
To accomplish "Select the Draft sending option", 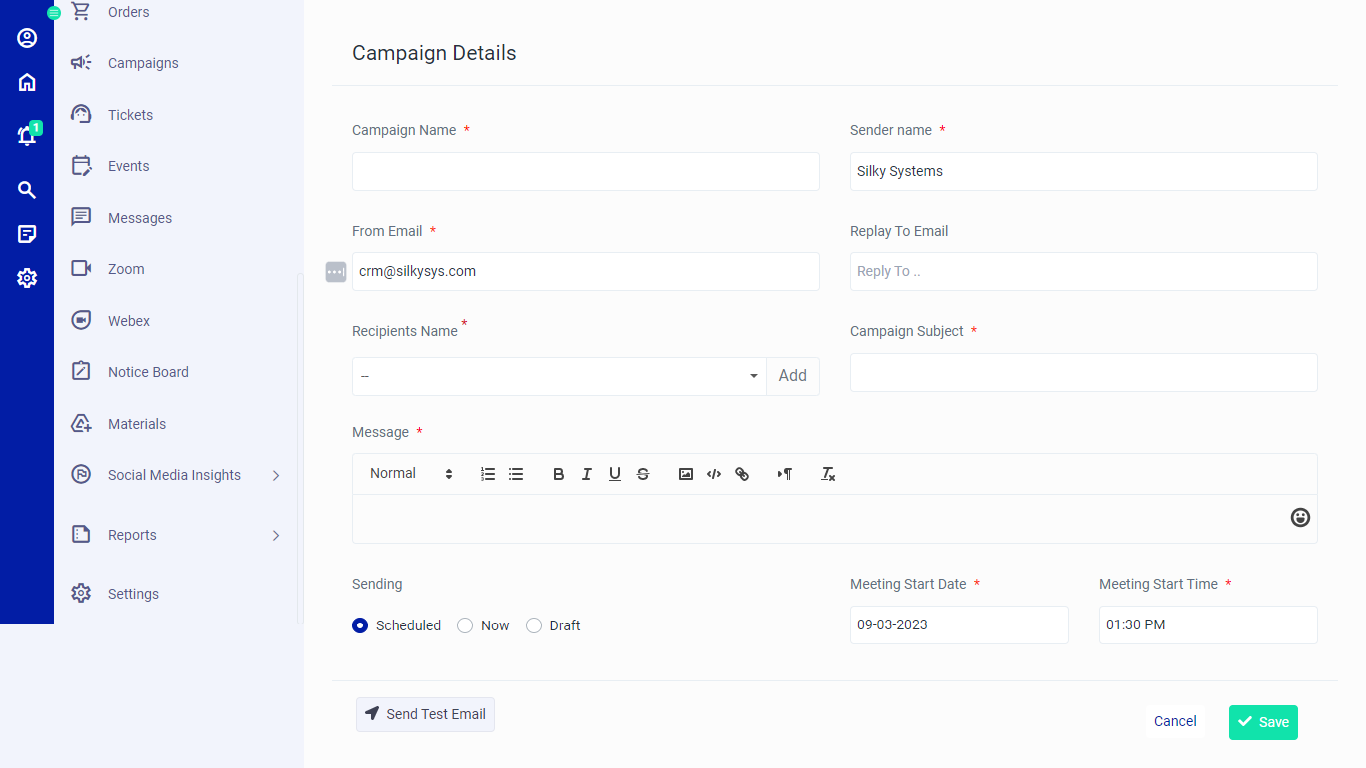I will point(534,624).
